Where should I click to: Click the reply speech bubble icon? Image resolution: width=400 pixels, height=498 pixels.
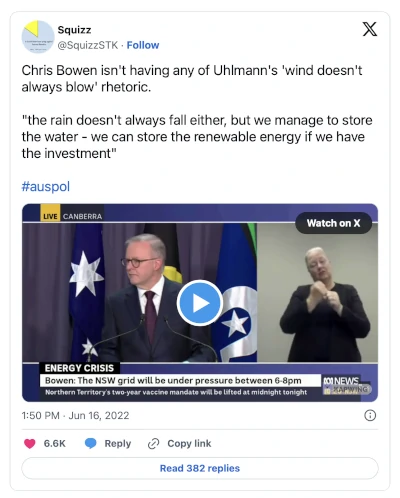click(90, 444)
